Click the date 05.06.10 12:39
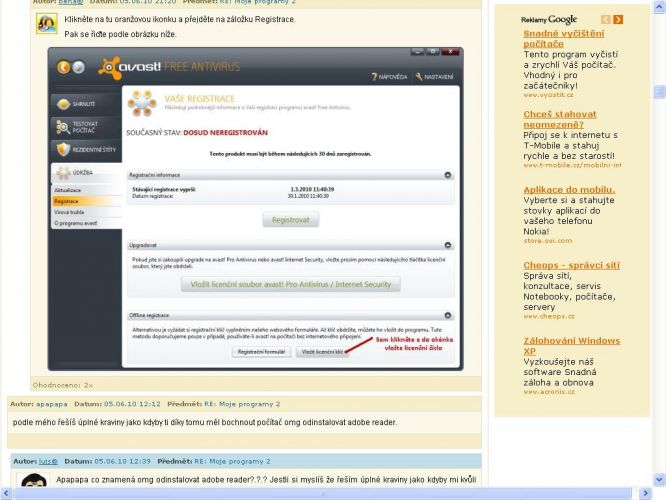666x500 pixels. point(122,461)
